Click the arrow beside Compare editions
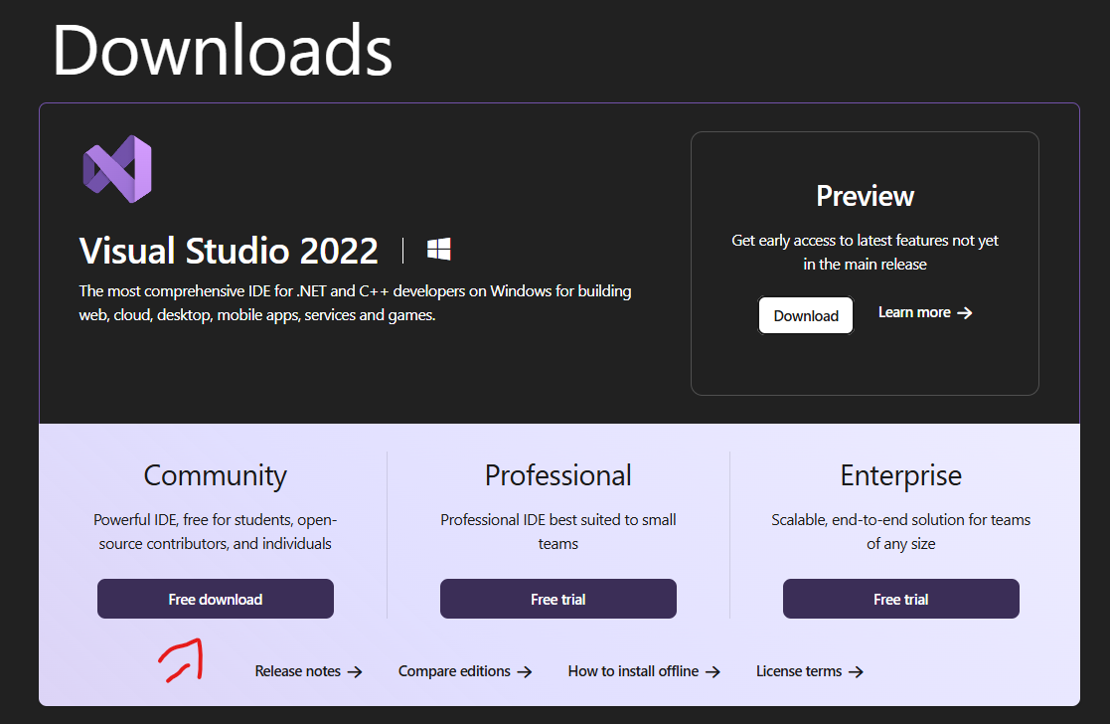Screen dimensions: 1110x724 click(x=525, y=672)
